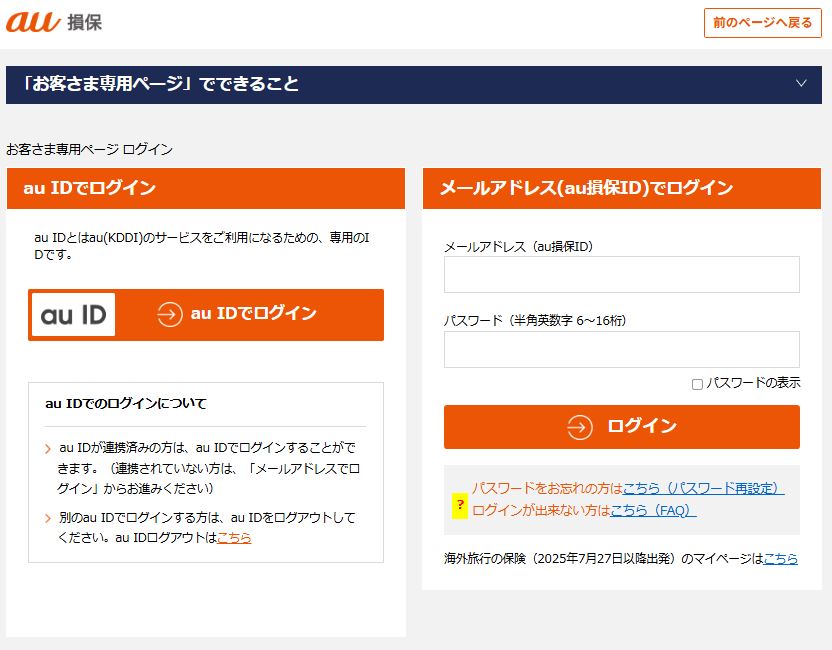The height and width of the screenshot is (650, 832).
Task: Click arrow circle icon beside au IDでログイン
Action: pyautogui.click(x=170, y=314)
